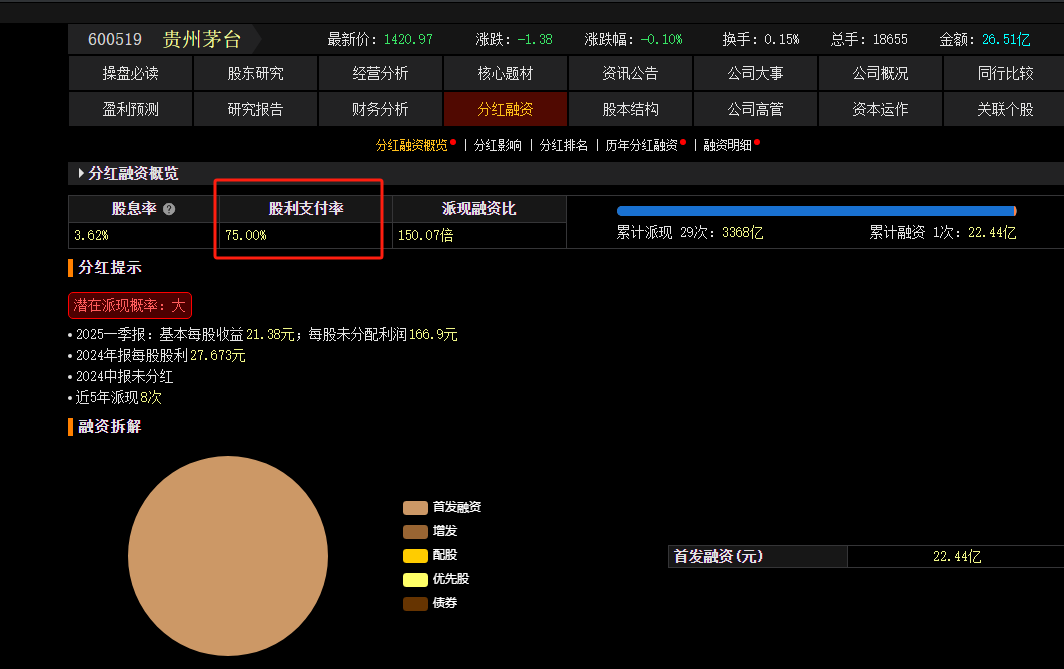Click the 股息率 help question-mark icon
This screenshot has height=669, width=1064.
tap(169, 209)
